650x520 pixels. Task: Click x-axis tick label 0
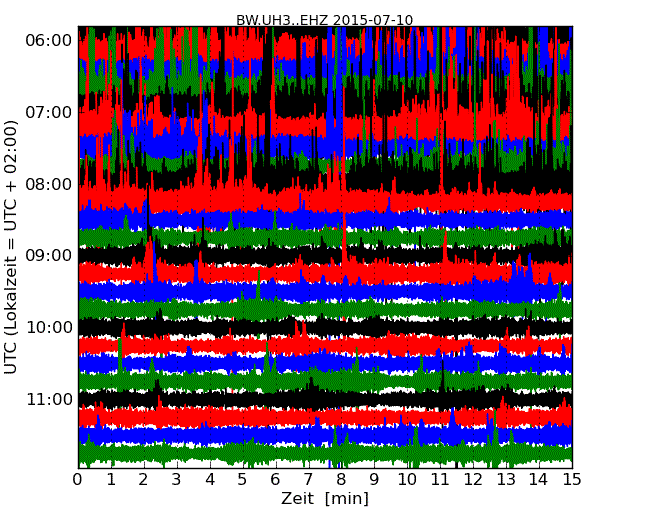click(78, 480)
